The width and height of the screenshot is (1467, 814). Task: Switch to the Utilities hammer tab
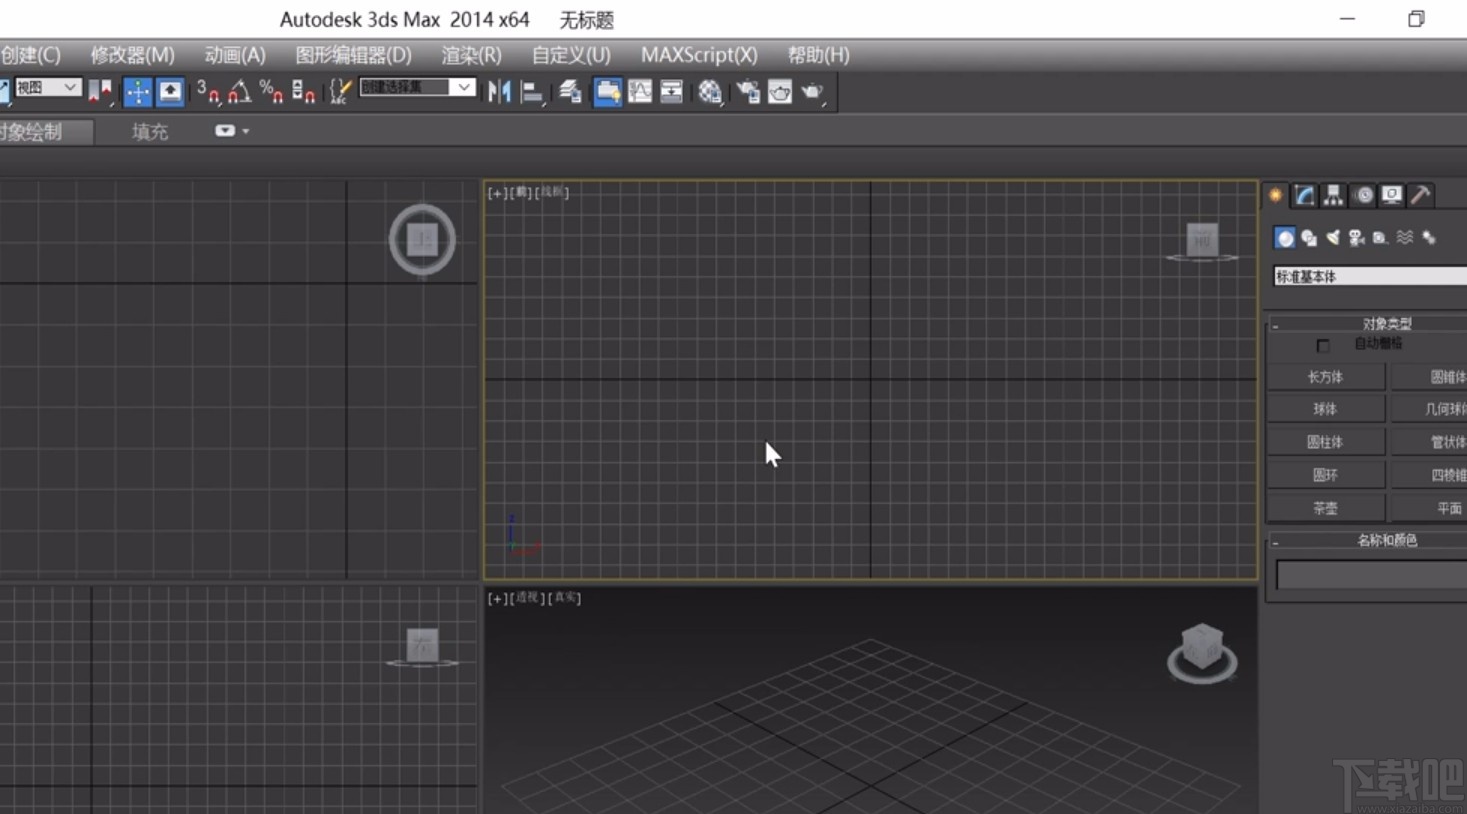[1421, 195]
